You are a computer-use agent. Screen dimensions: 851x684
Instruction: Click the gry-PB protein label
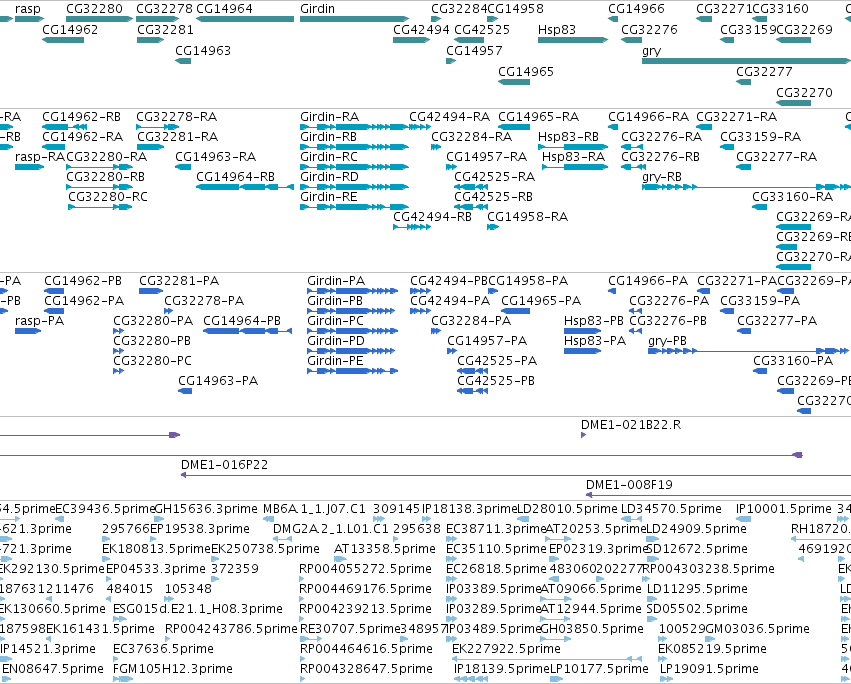coord(668,341)
